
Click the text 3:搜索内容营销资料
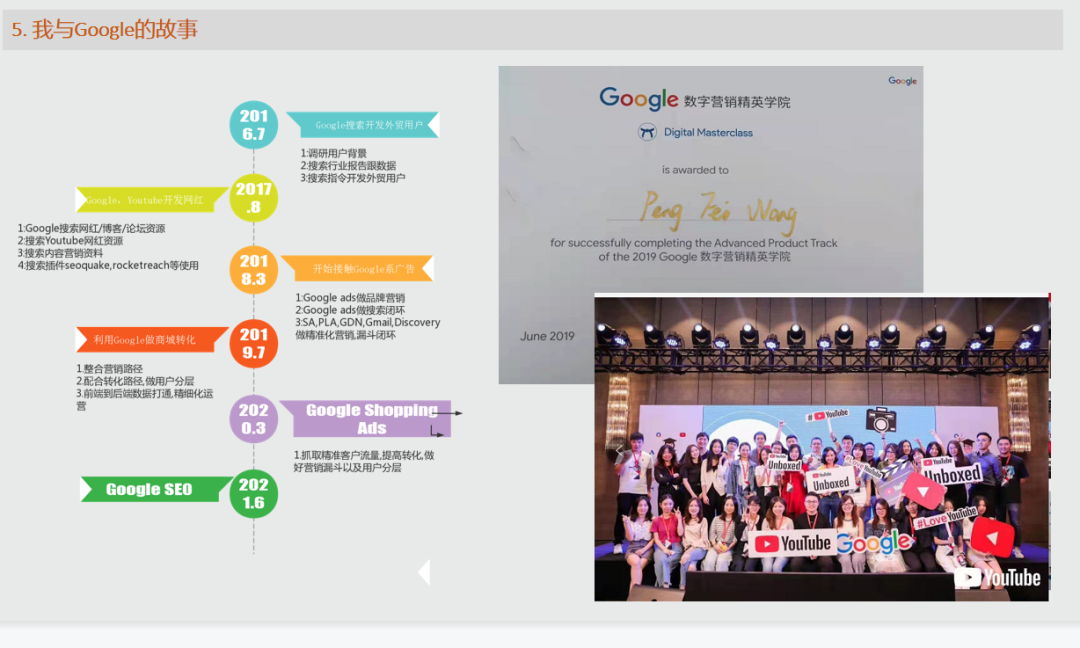point(60,253)
